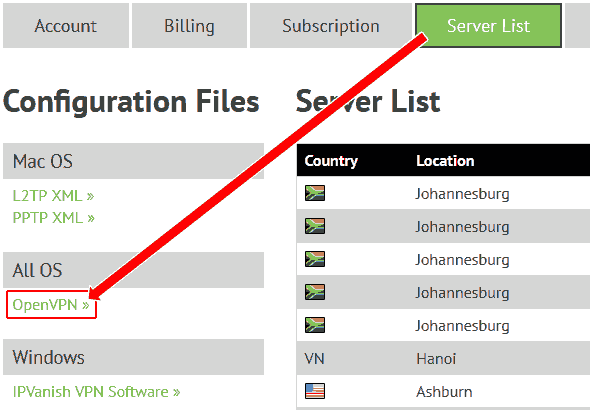The height and width of the screenshot is (410, 590).
Task: Click the VN country code for Hanoi
Action: coord(315,358)
